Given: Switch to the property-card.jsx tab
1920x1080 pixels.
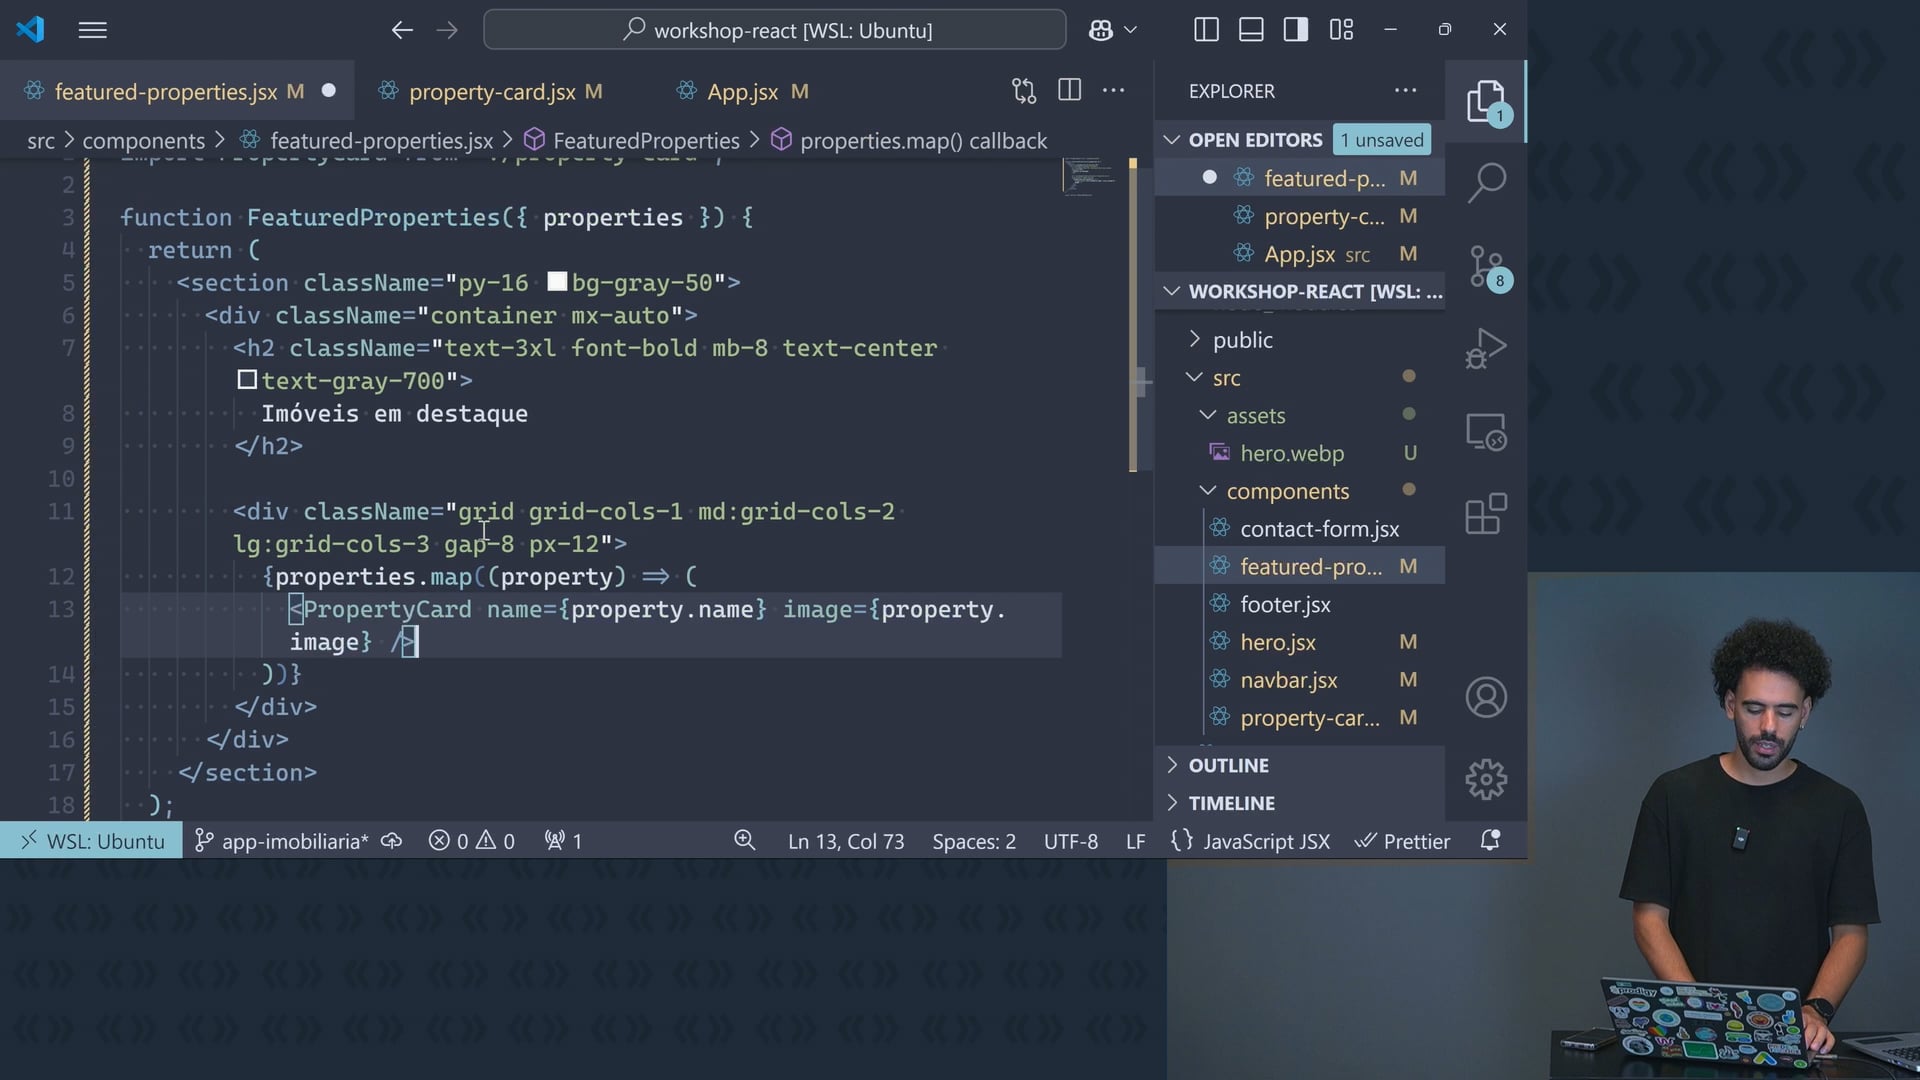Looking at the screenshot, I should point(491,92).
